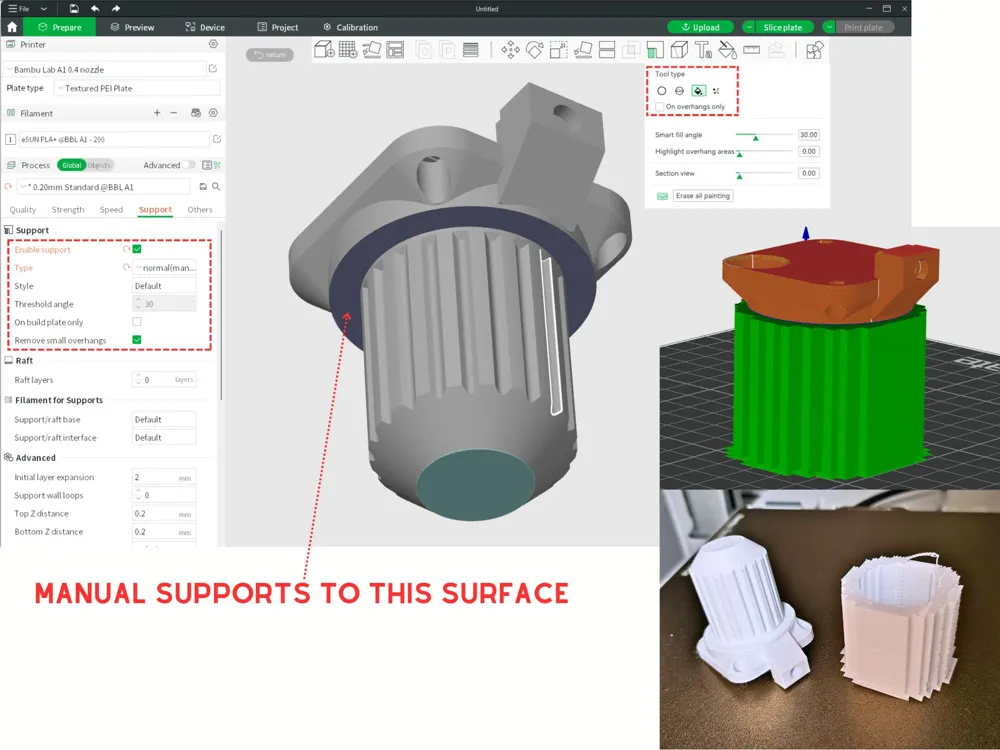The width and height of the screenshot is (1000, 750).
Task: Enable the On build plate only checkbox
Action: [x=137, y=322]
